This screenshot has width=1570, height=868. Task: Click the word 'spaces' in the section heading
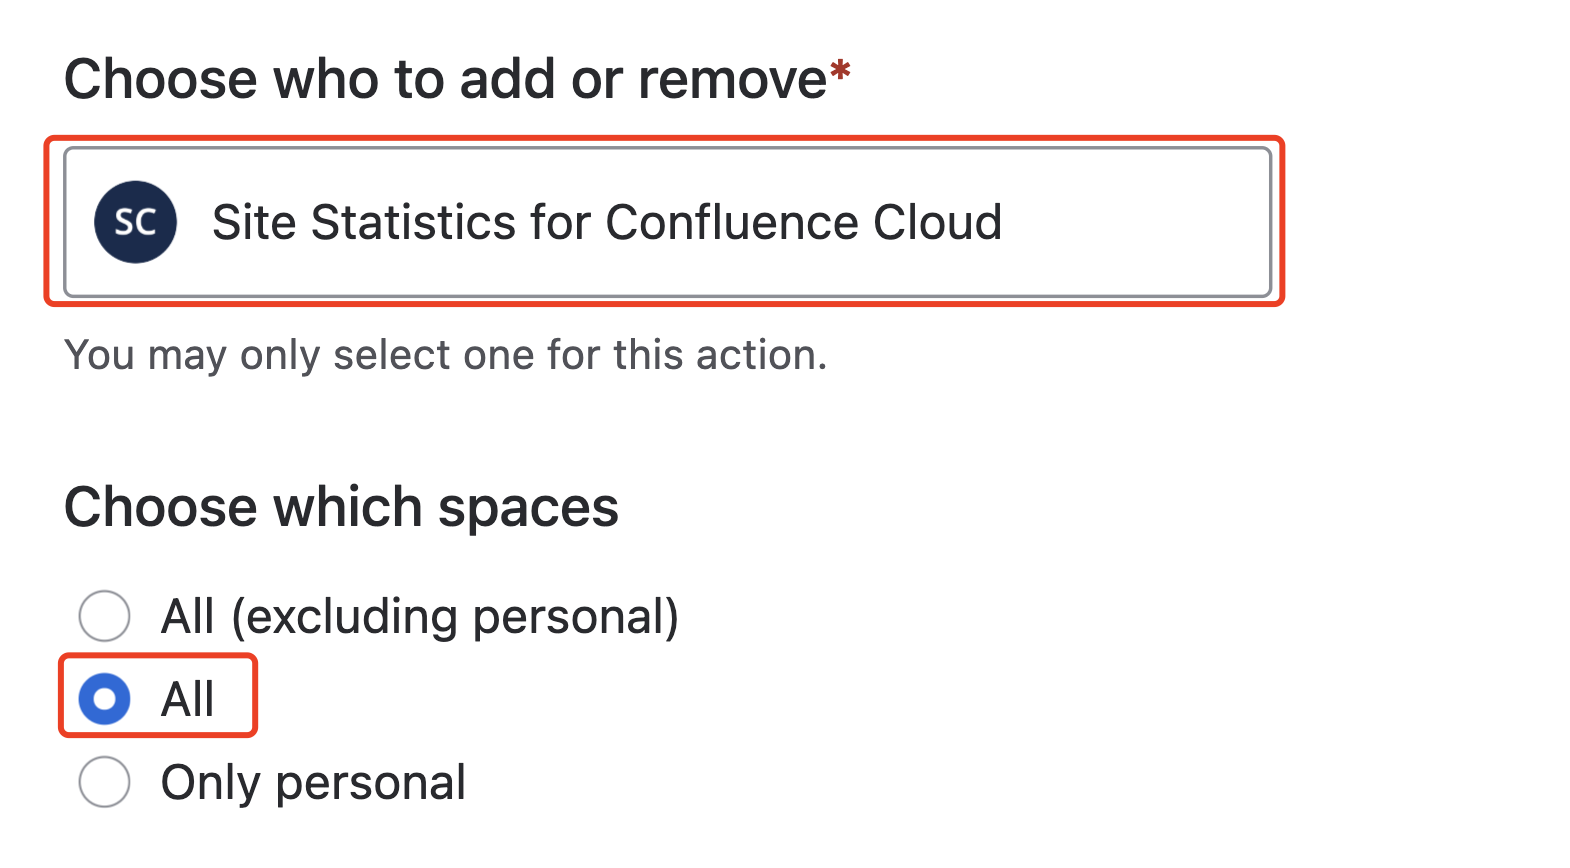pos(528,509)
